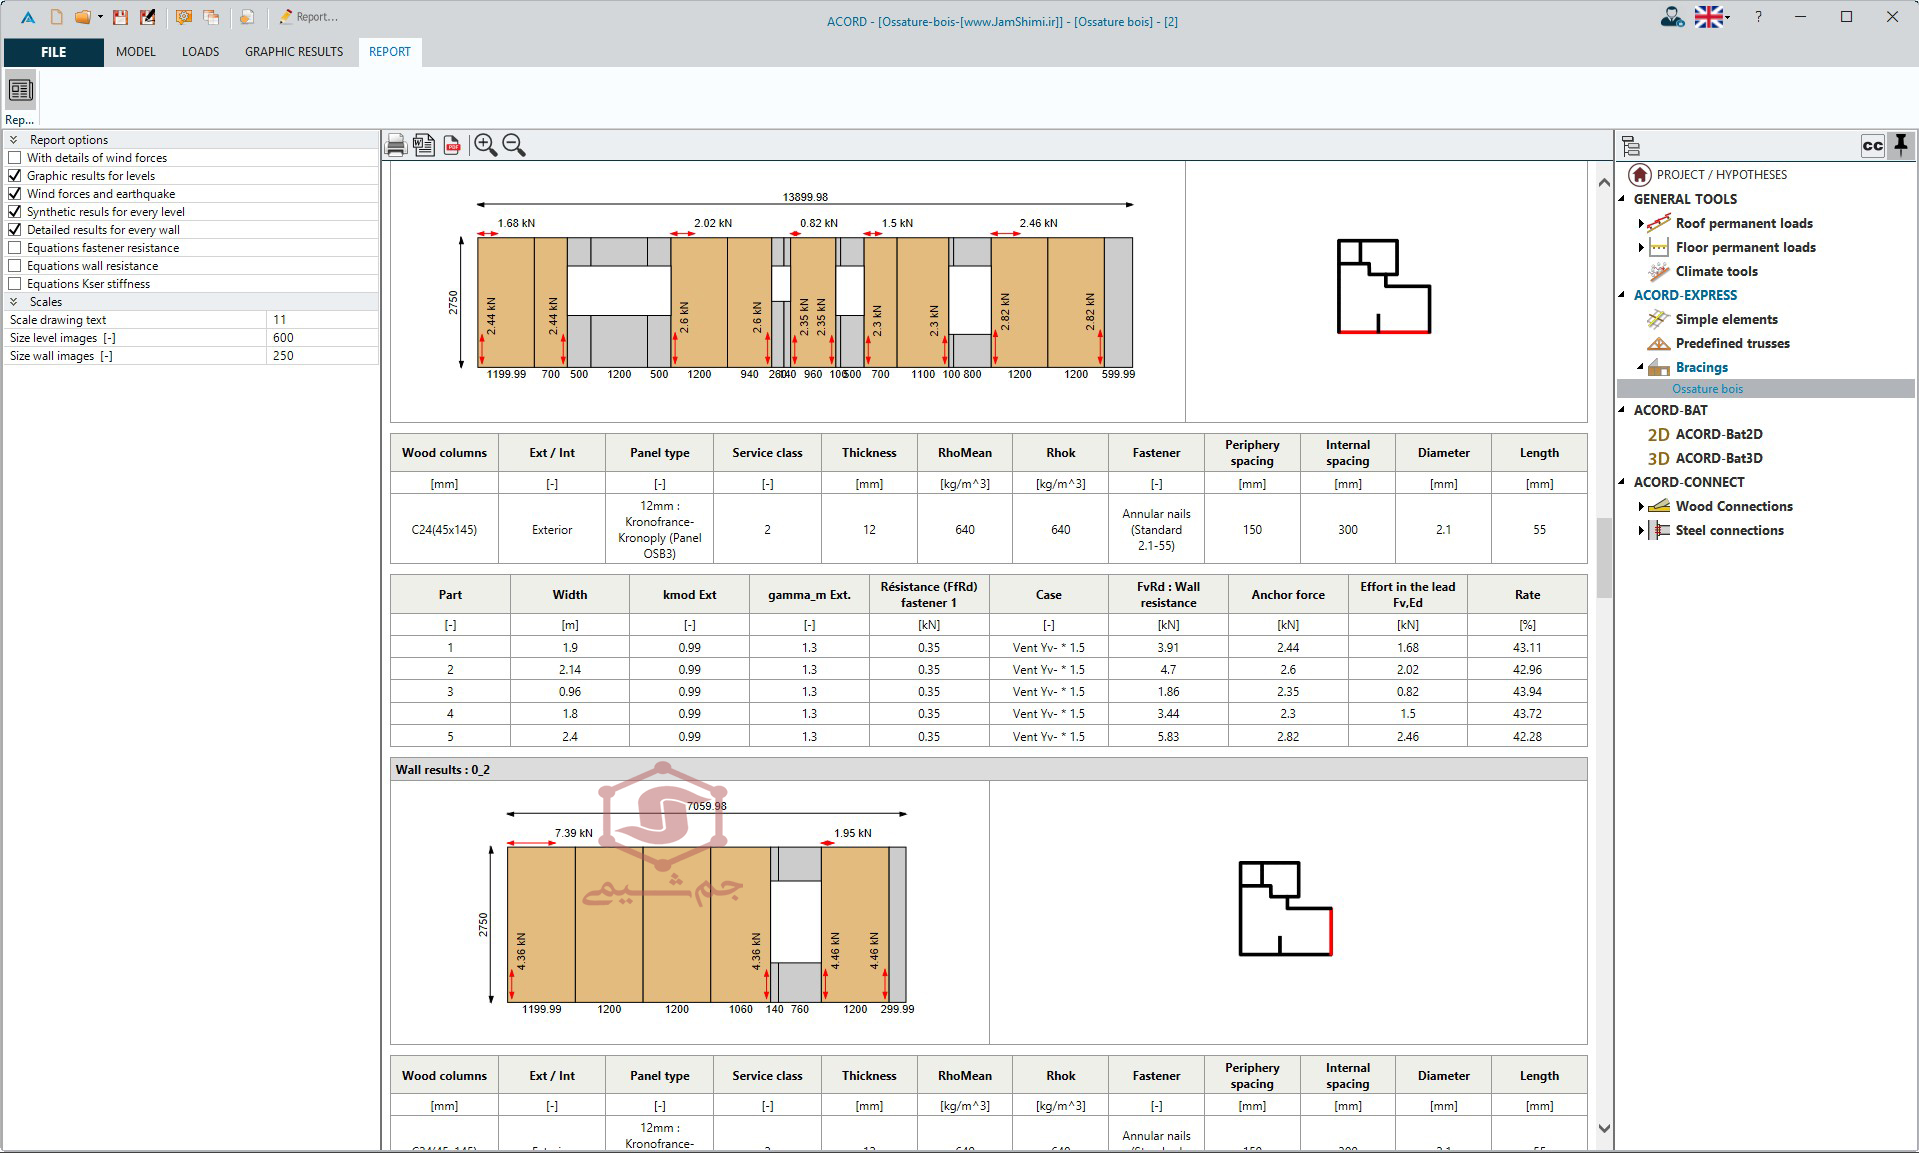
Task: Zoom in on the report
Action: [486, 145]
